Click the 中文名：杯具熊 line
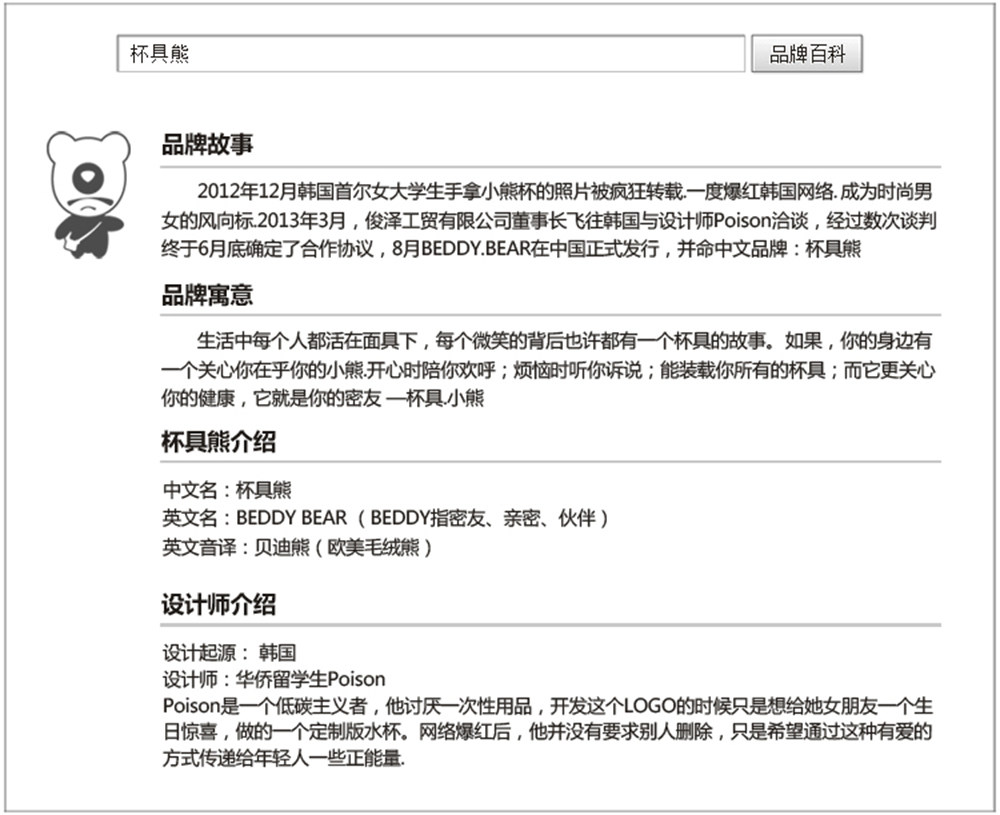The width and height of the screenshot is (1000, 815). point(227,490)
